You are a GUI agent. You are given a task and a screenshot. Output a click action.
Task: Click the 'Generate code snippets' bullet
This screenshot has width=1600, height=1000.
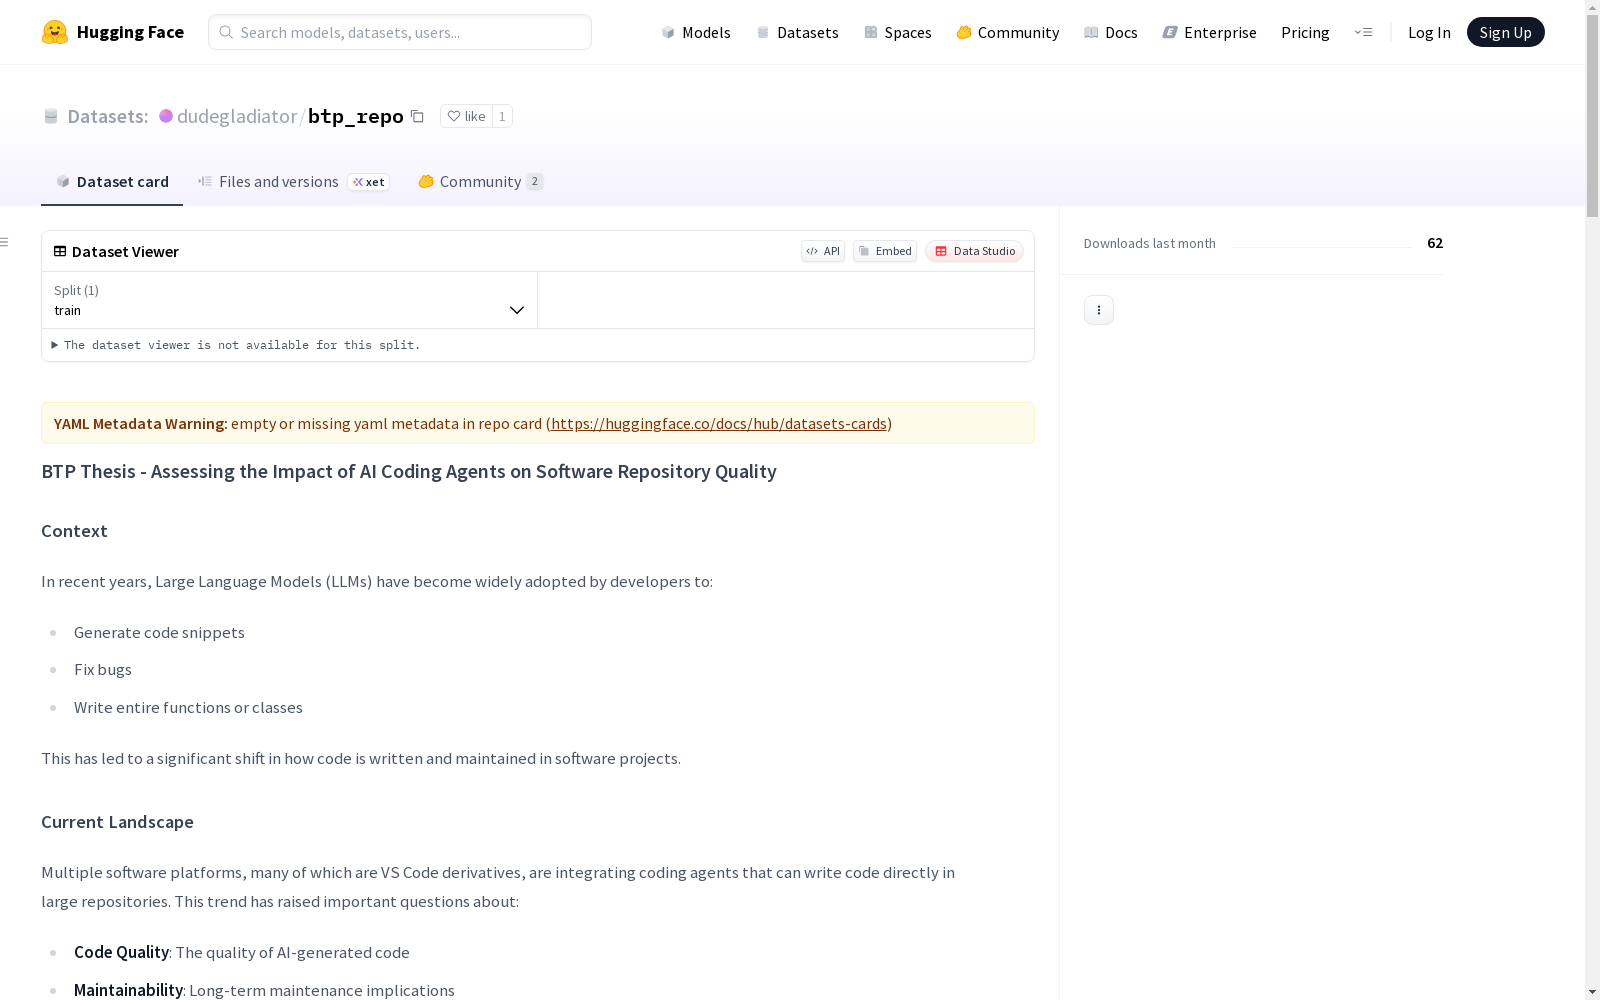pyautogui.click(x=159, y=632)
